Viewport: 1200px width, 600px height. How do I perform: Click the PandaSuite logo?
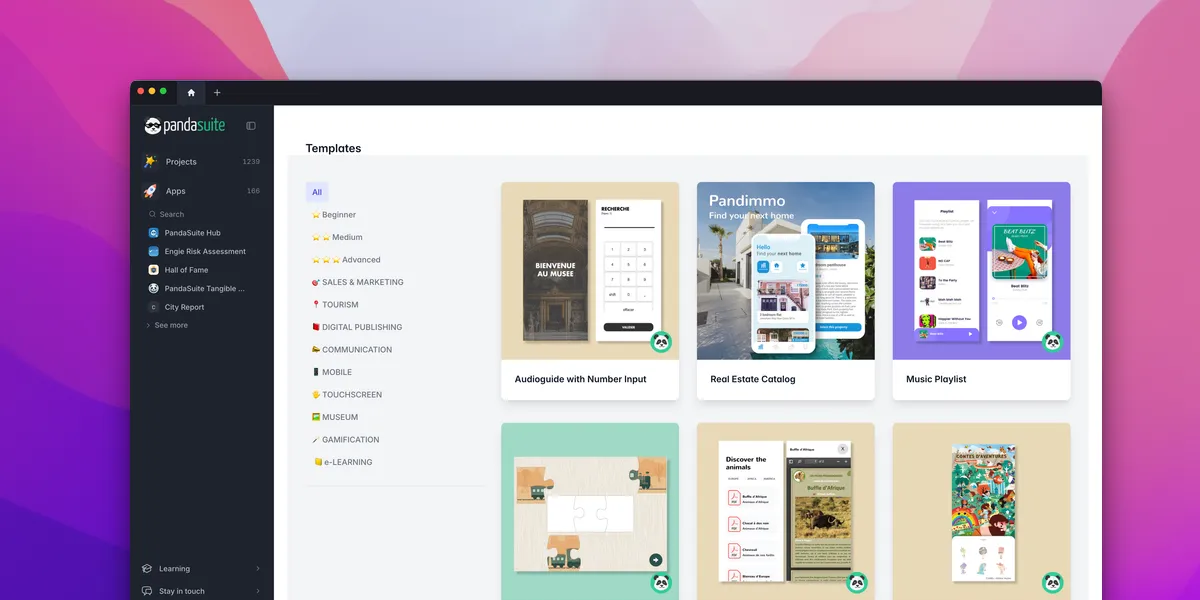pos(185,126)
